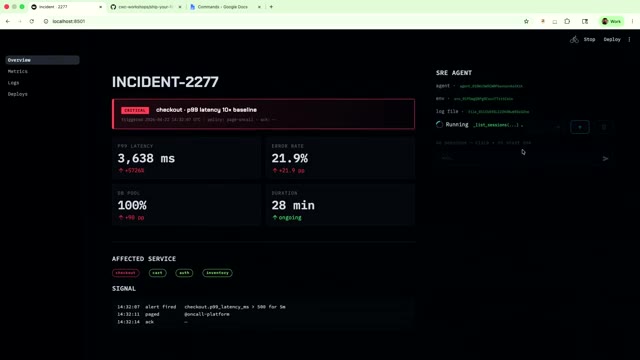
Task: Close the Commands Google Docs tab
Action: pyautogui.click(x=259, y=7)
